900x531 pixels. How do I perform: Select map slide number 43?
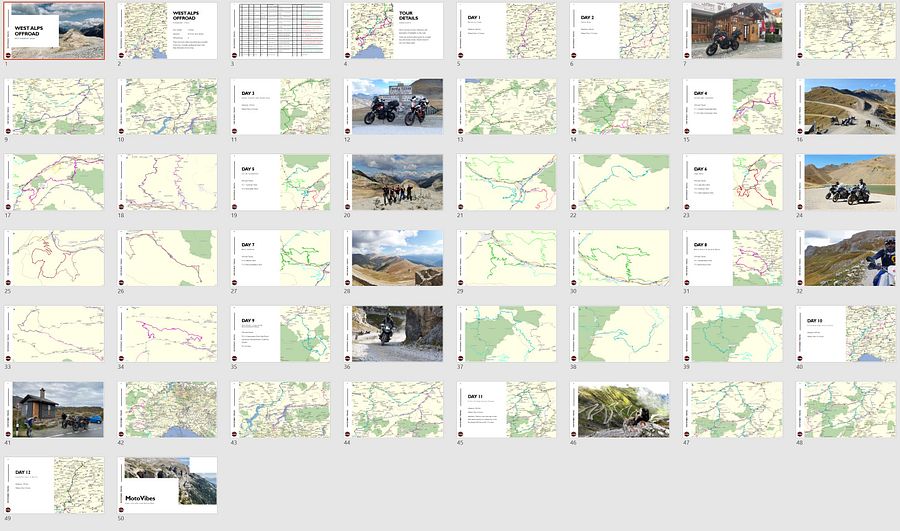click(281, 410)
